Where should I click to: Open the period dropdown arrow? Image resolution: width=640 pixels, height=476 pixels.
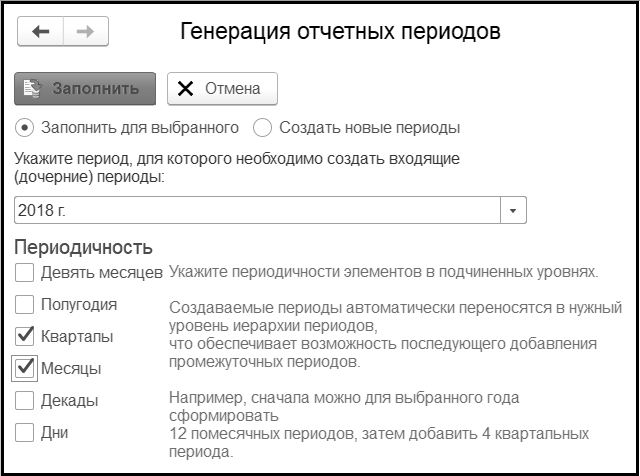click(x=513, y=211)
